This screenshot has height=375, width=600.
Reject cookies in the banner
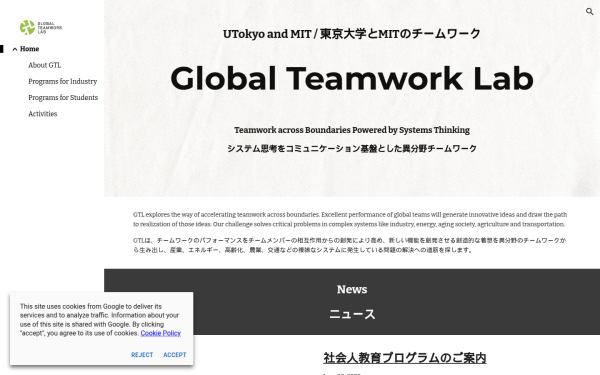click(142, 355)
